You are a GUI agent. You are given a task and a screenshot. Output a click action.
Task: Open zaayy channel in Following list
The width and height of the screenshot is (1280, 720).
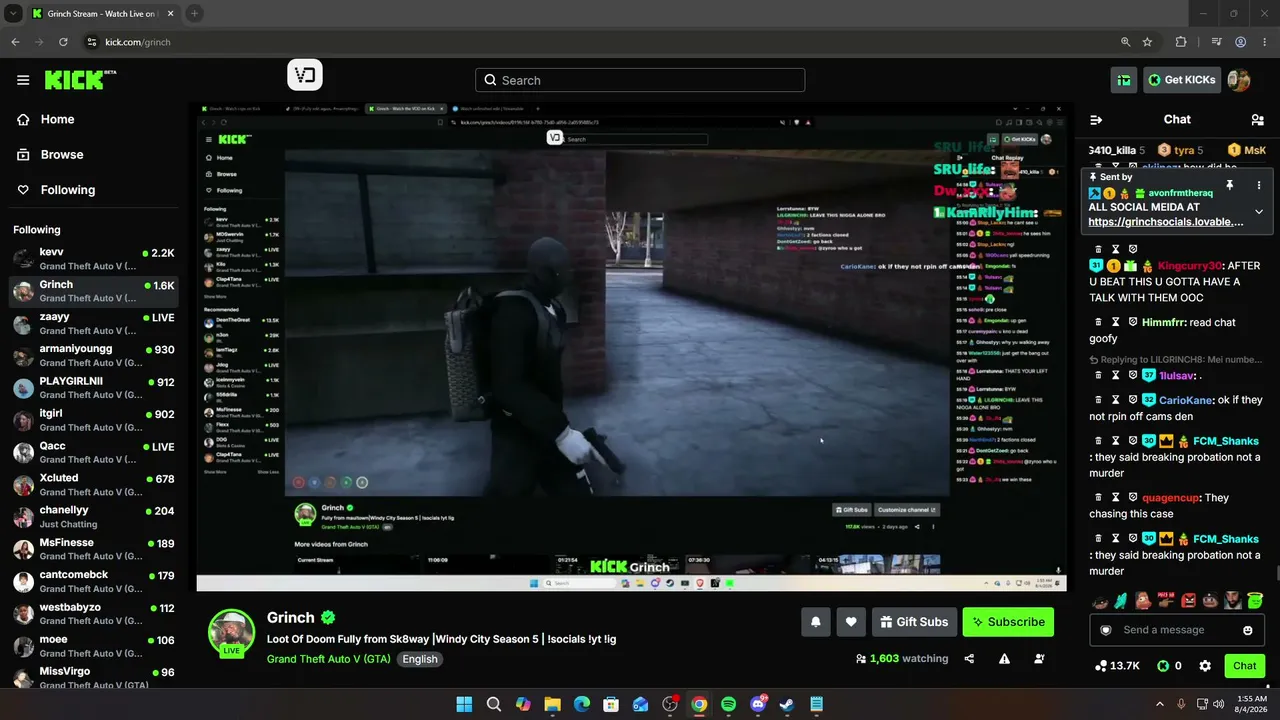94,323
